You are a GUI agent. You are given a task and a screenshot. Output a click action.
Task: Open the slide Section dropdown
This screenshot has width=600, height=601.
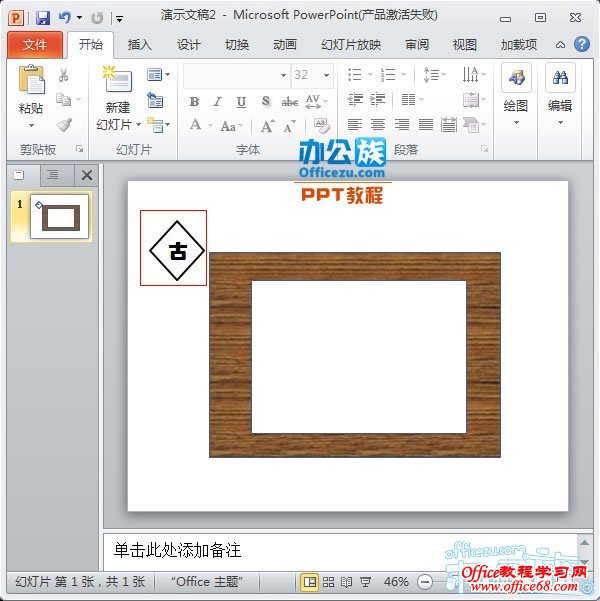pos(158,125)
